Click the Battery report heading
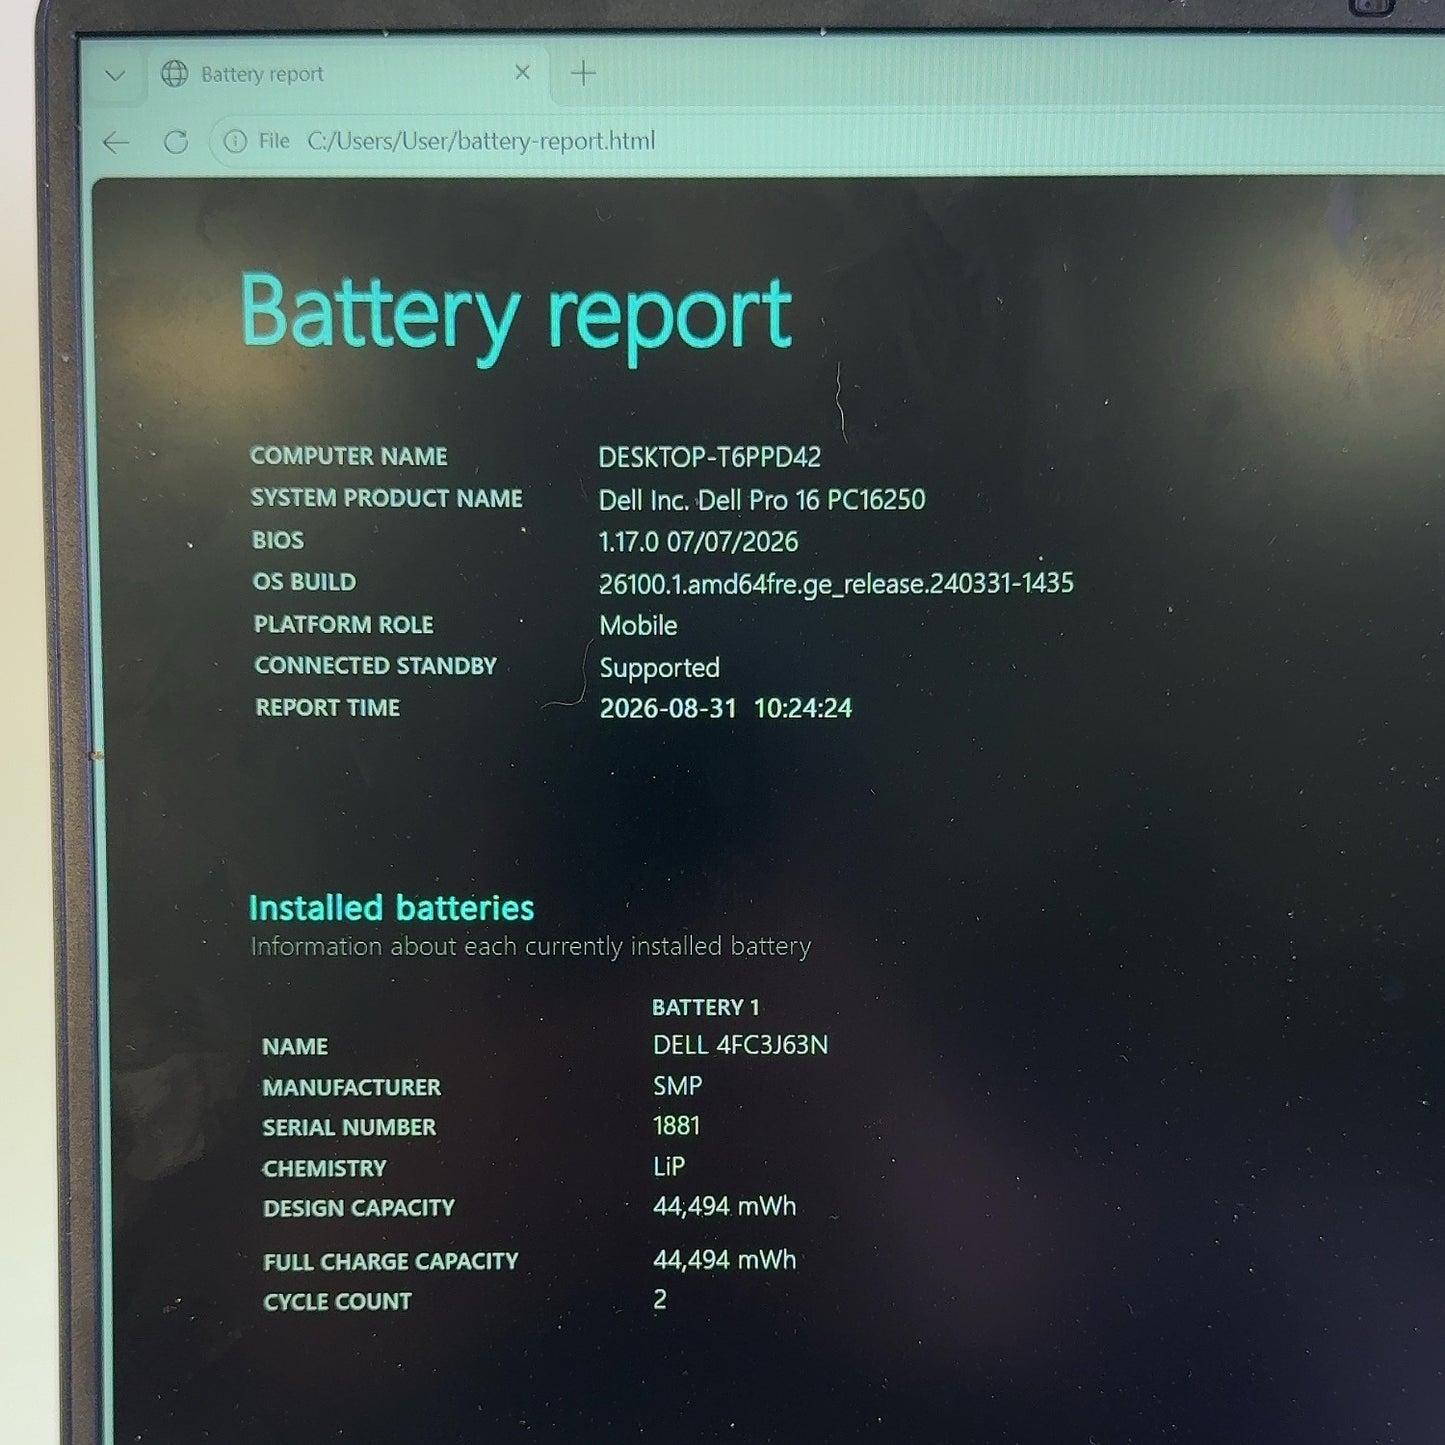This screenshot has width=1445, height=1445. click(x=516, y=316)
